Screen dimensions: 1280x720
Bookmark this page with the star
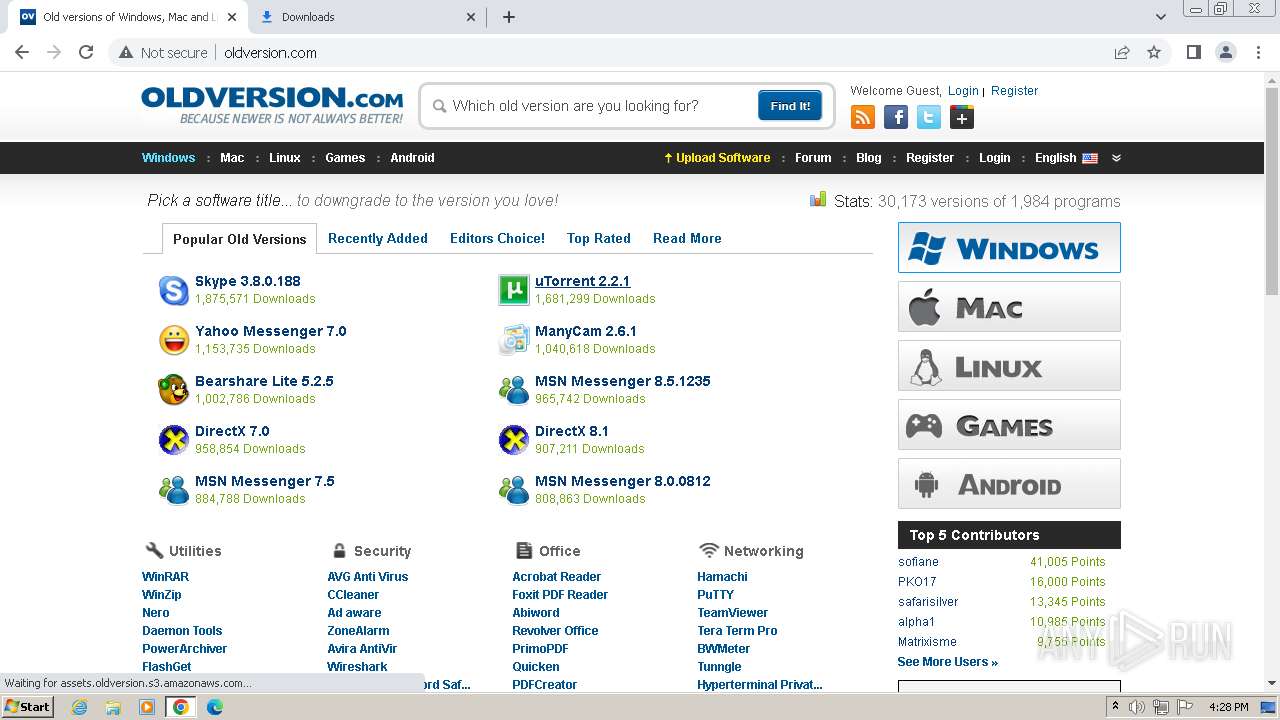(x=1154, y=52)
